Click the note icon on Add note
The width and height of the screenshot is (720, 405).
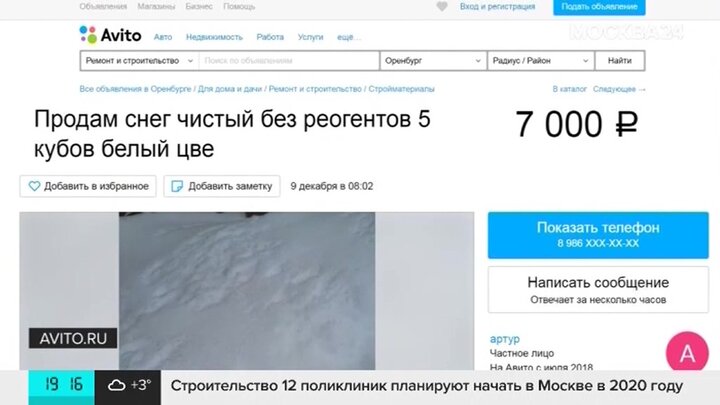[x=177, y=186]
